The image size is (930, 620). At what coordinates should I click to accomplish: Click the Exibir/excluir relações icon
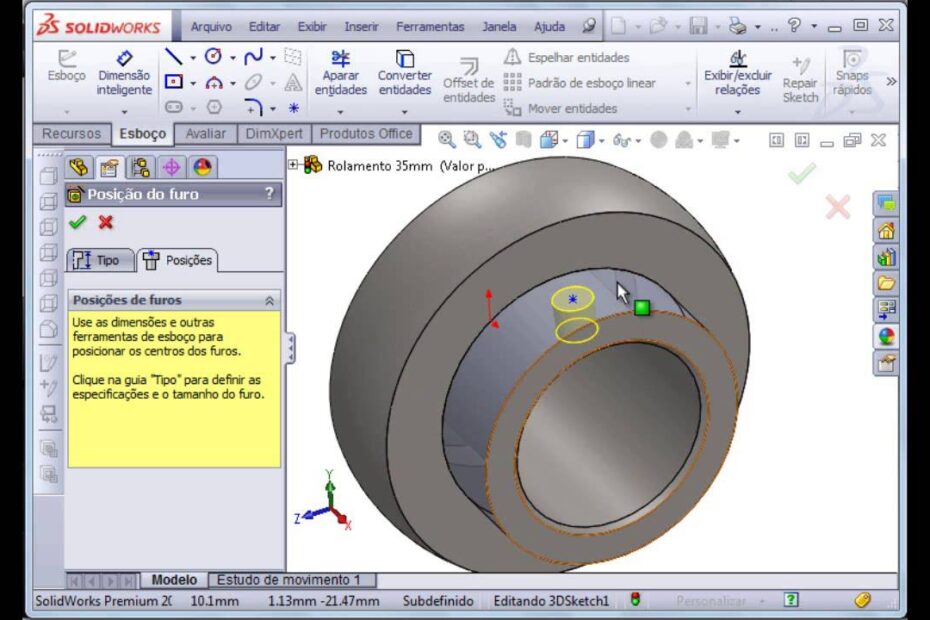pos(738,73)
